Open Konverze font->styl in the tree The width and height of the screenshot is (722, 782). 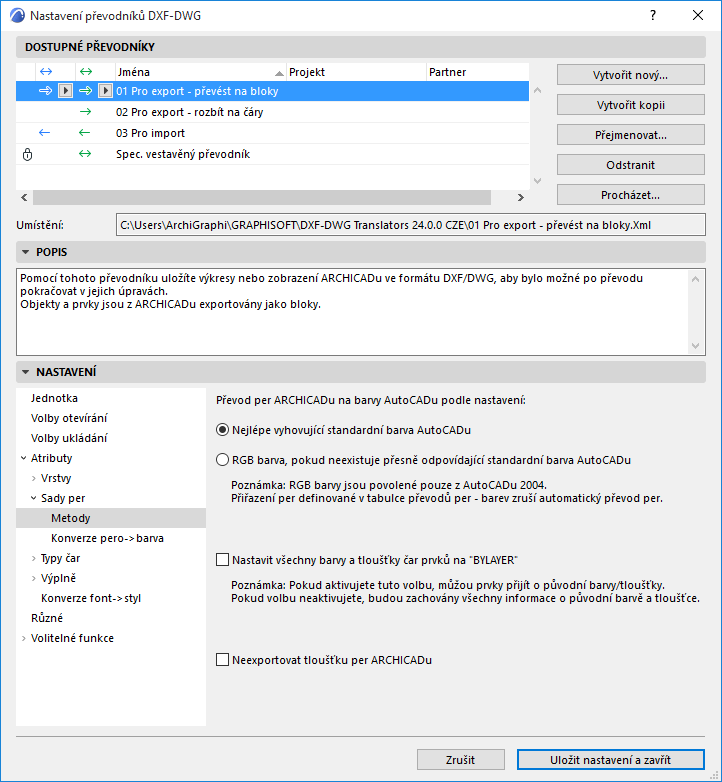pyautogui.click(x=91, y=598)
